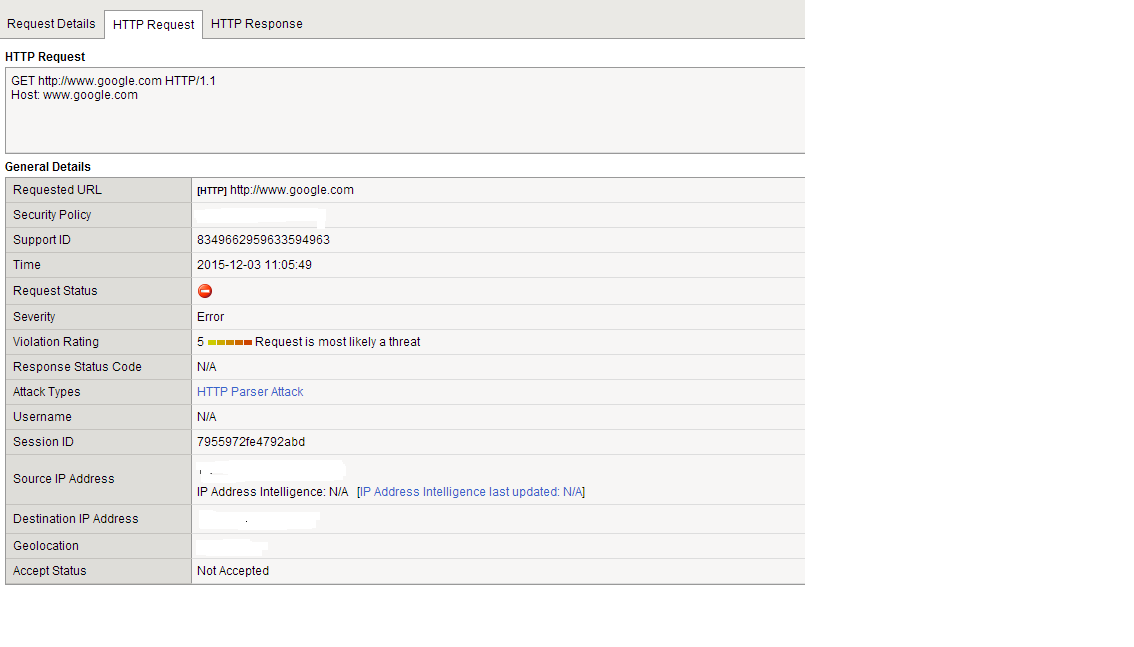Screen dimensions: 1134x647
Task: Click the Security Policy row label
Action: 52,215
